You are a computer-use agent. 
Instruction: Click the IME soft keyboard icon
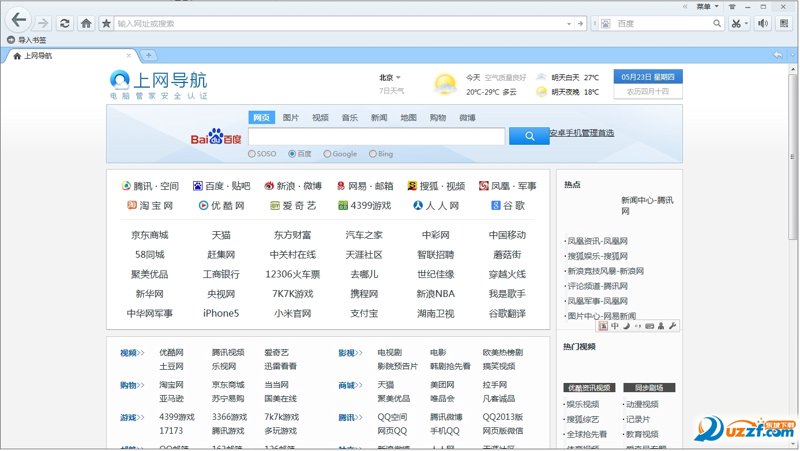[649, 326]
